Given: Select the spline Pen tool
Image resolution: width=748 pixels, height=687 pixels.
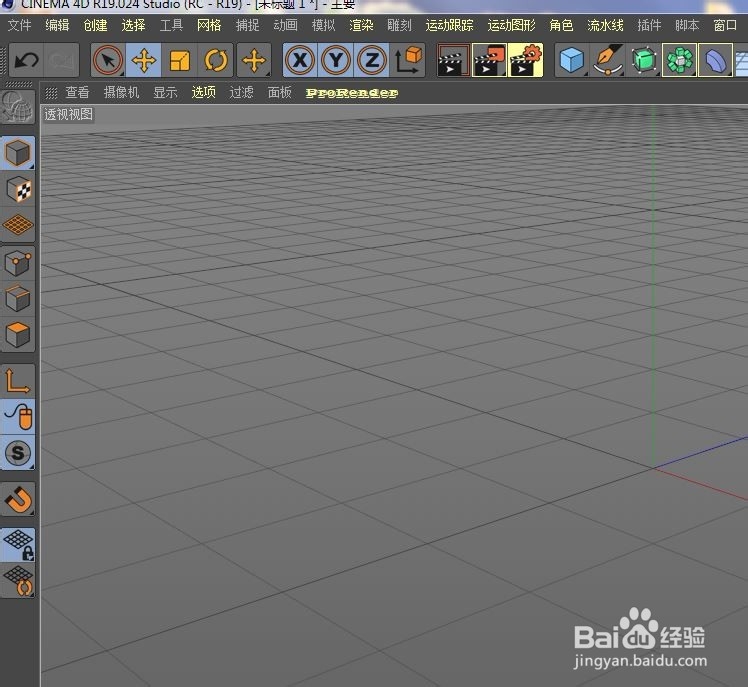Looking at the screenshot, I should tap(608, 60).
